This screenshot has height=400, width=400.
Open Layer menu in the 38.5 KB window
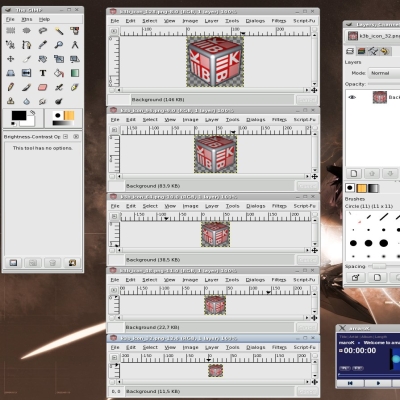(212, 206)
